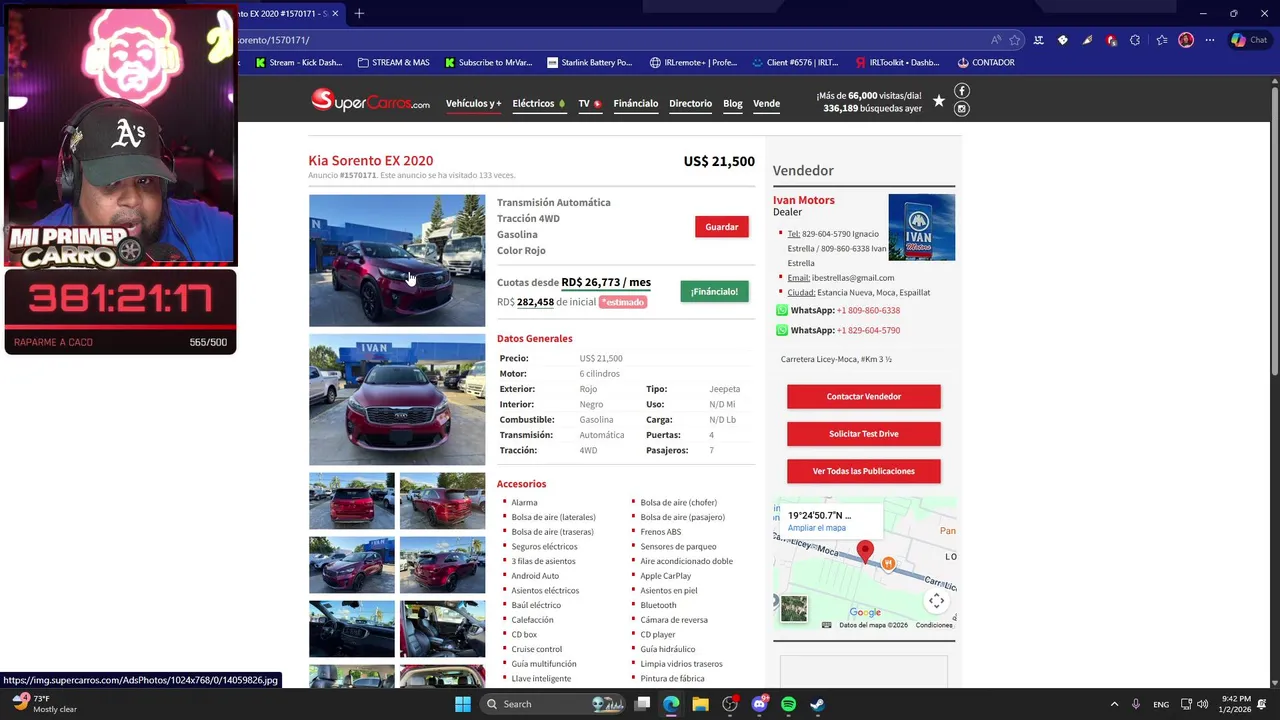Click the green ¡Fináncialo! button
The height and width of the screenshot is (720, 1280).
point(714,291)
